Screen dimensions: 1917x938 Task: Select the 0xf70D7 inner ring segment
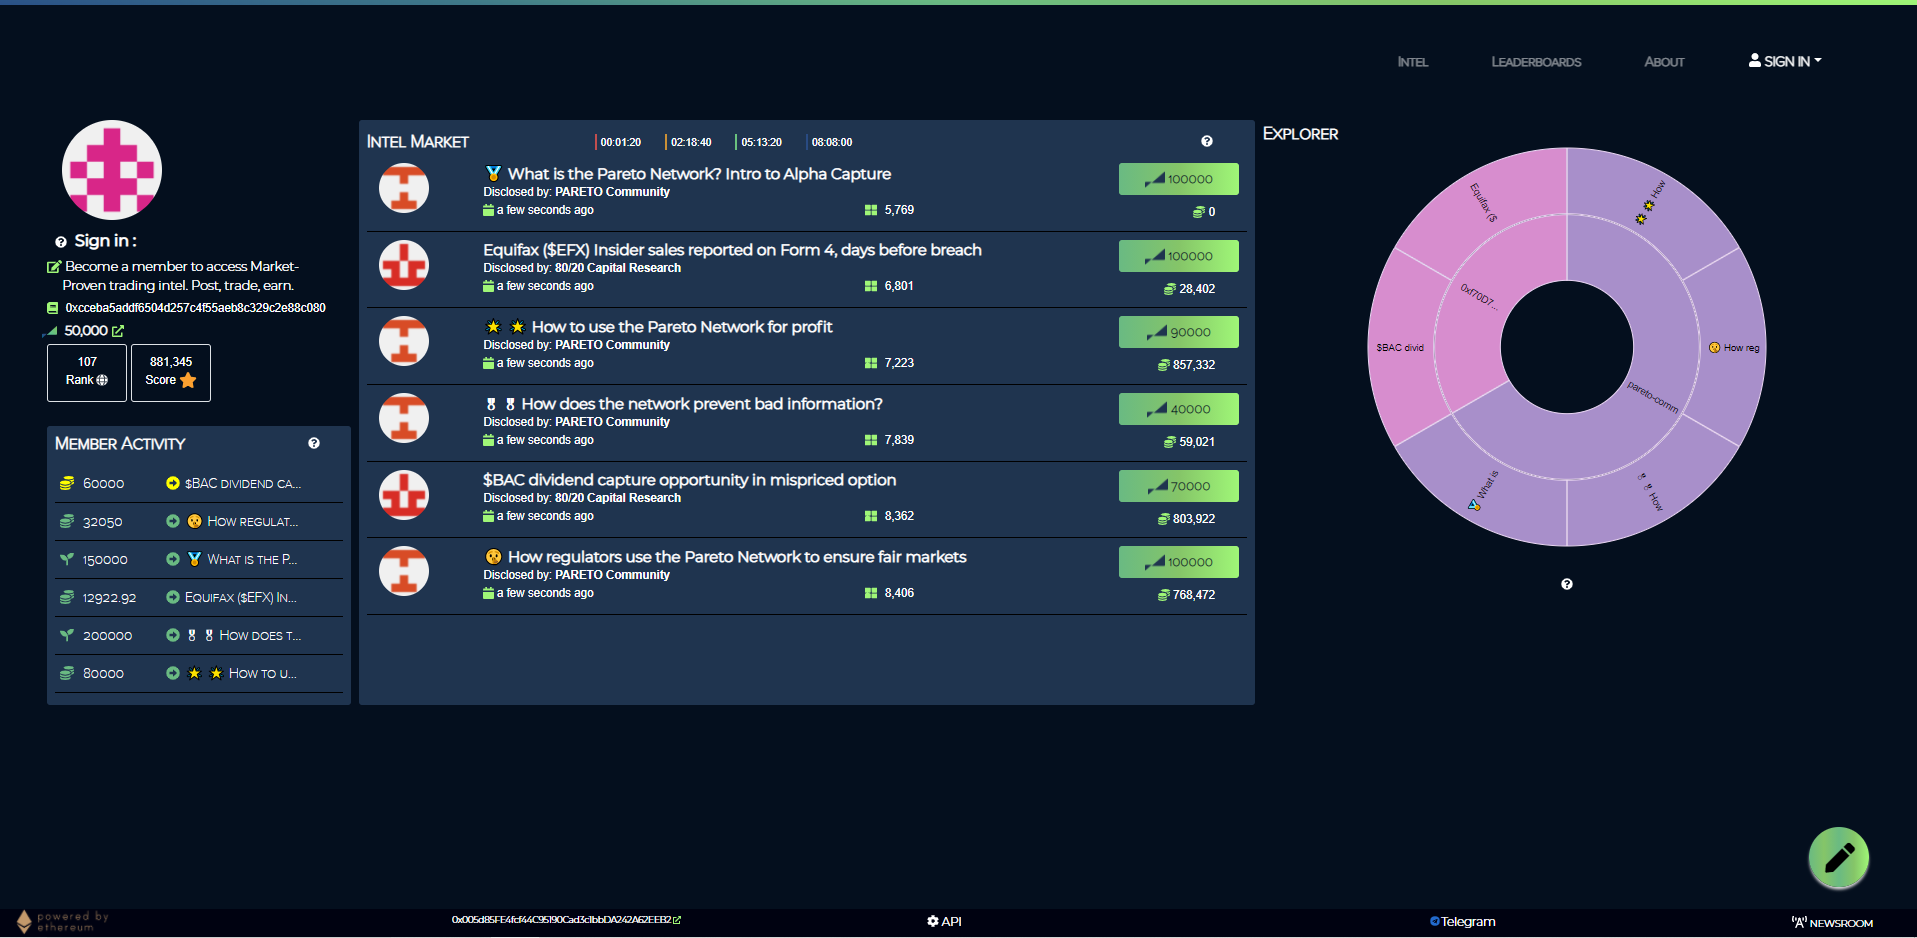click(1478, 296)
